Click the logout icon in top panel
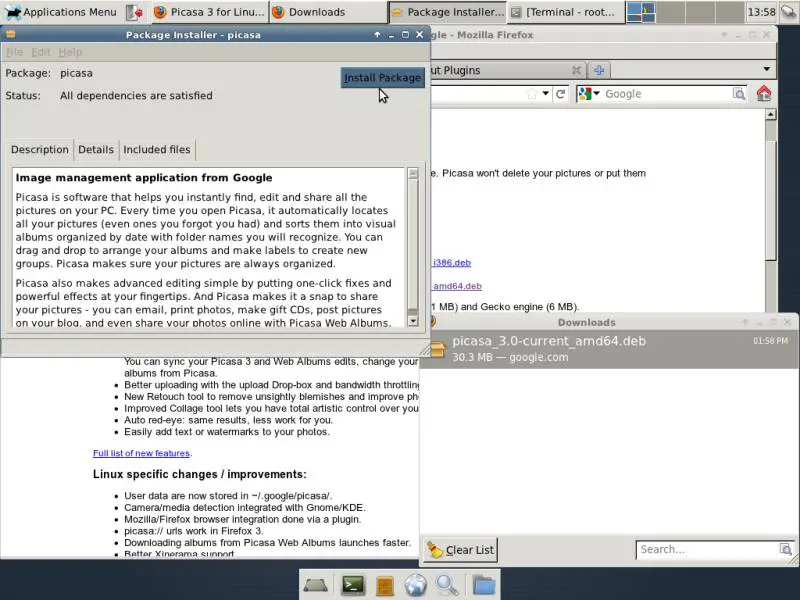Viewport: 800px width, 600px height. [134, 12]
